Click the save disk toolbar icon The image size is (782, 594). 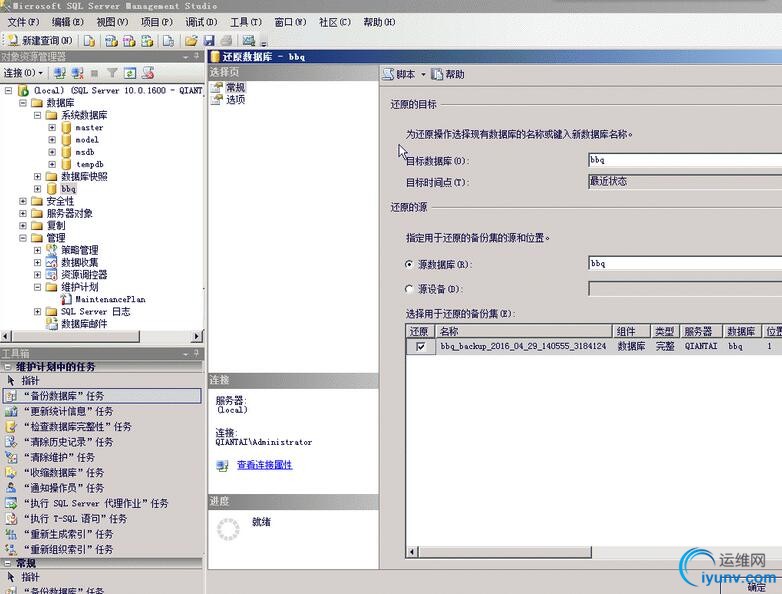click(x=209, y=40)
